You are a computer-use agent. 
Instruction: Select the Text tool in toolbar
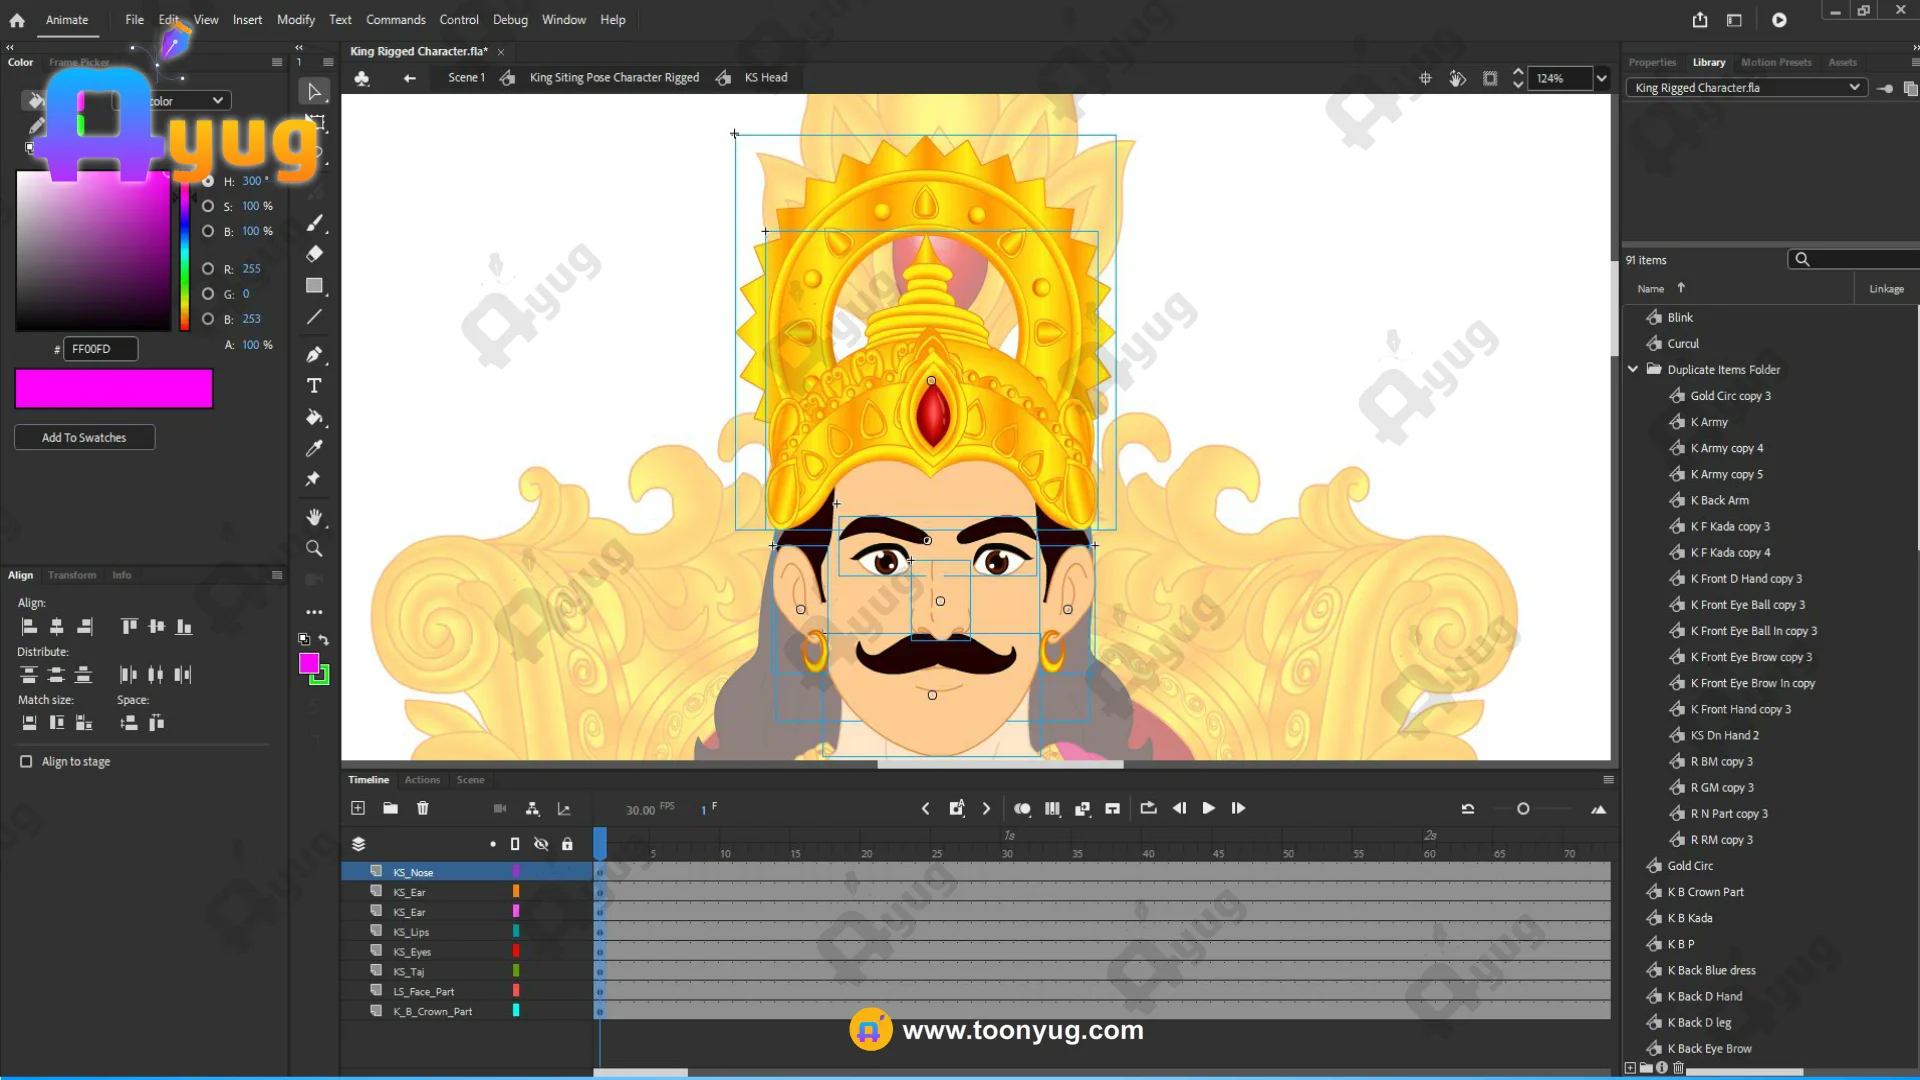pos(314,386)
